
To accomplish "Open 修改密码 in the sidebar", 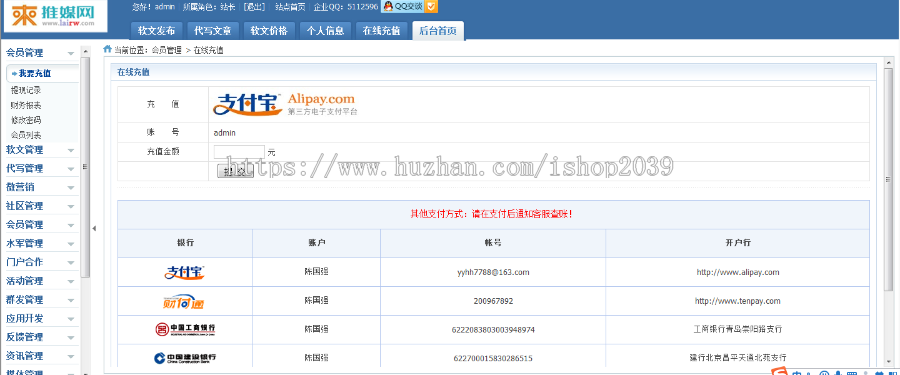I will coord(26,120).
